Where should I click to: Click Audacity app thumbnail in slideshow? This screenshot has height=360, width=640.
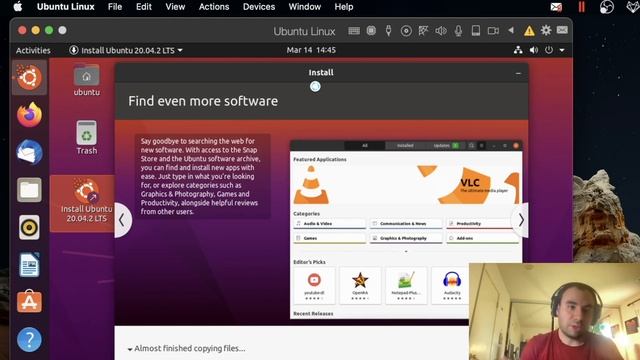452,286
